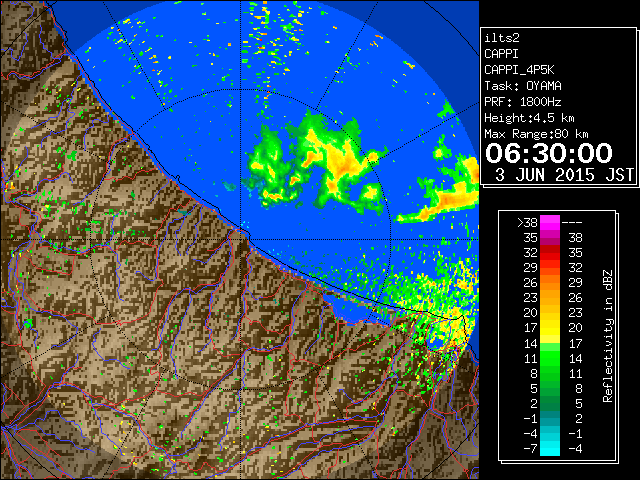Pick the yellow band of the color scale

pyautogui.click(x=550, y=328)
